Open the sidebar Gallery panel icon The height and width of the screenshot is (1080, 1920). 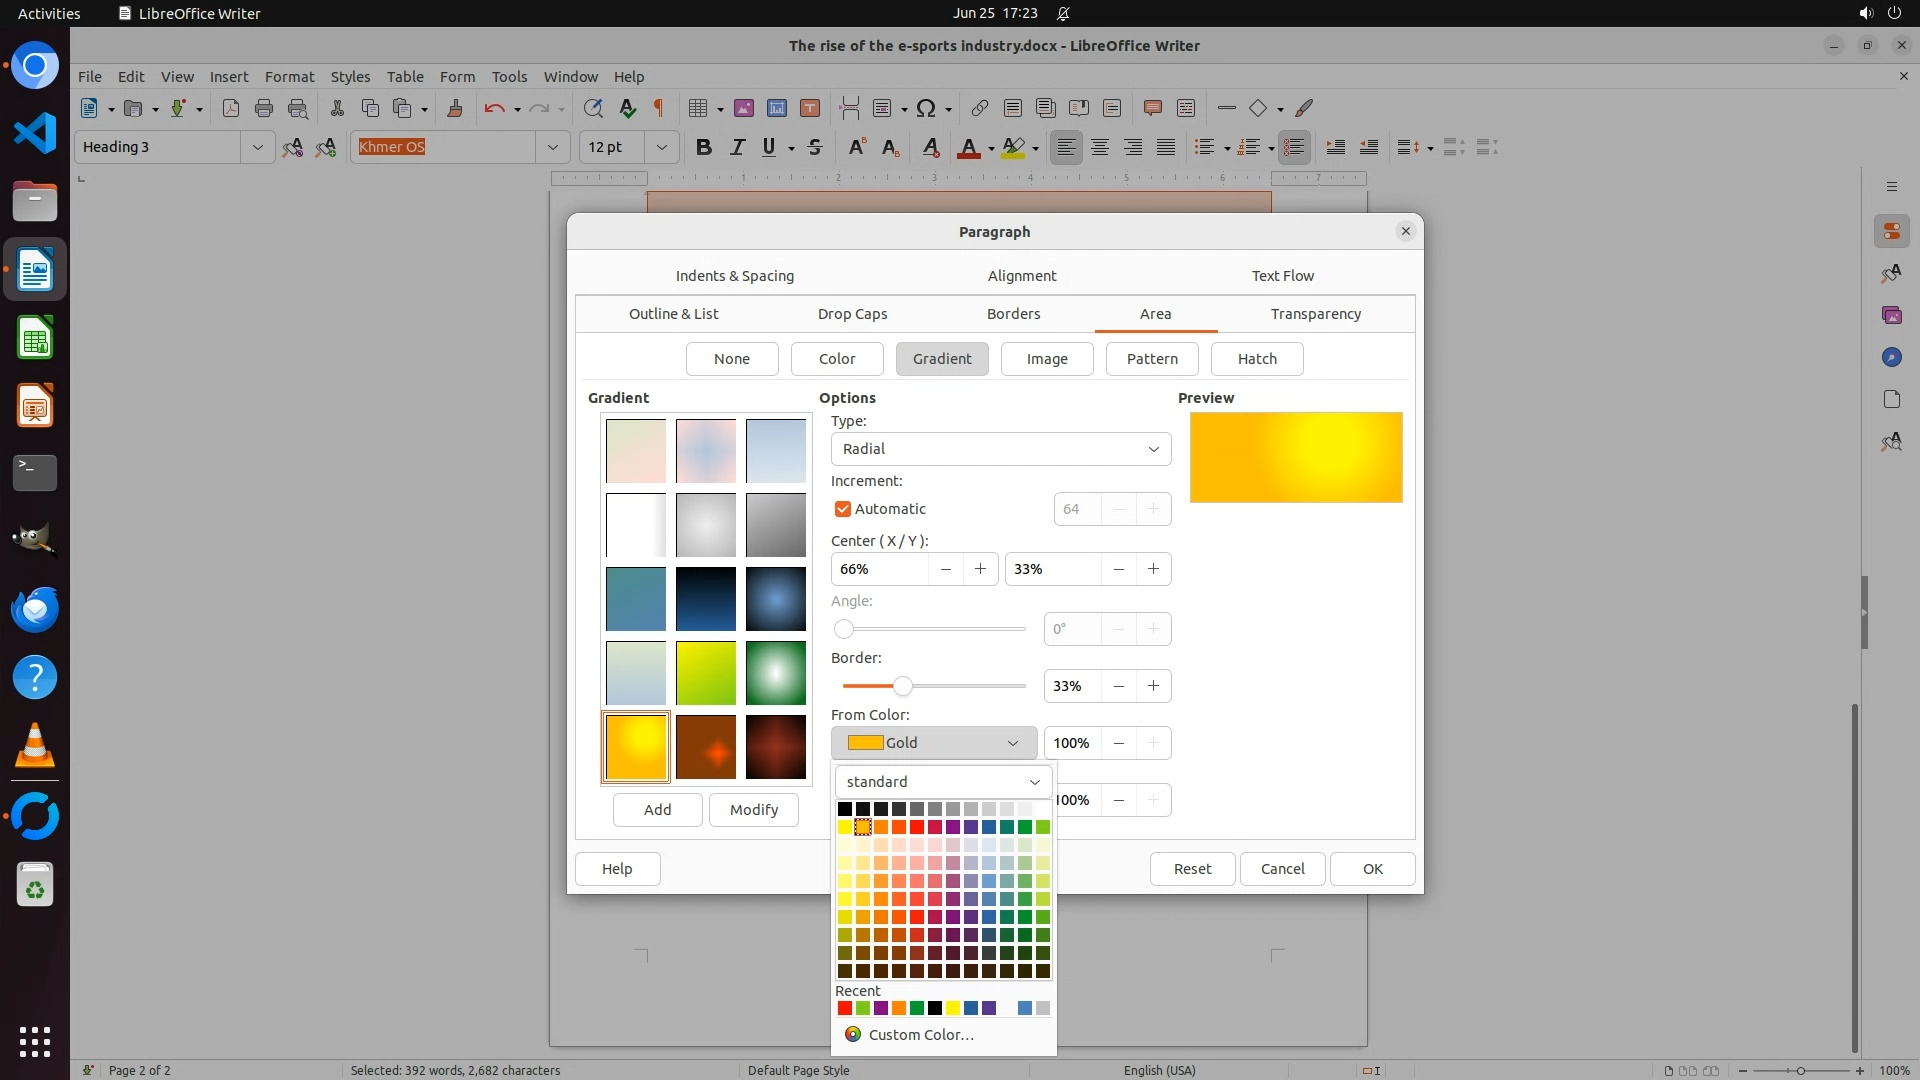[1891, 315]
